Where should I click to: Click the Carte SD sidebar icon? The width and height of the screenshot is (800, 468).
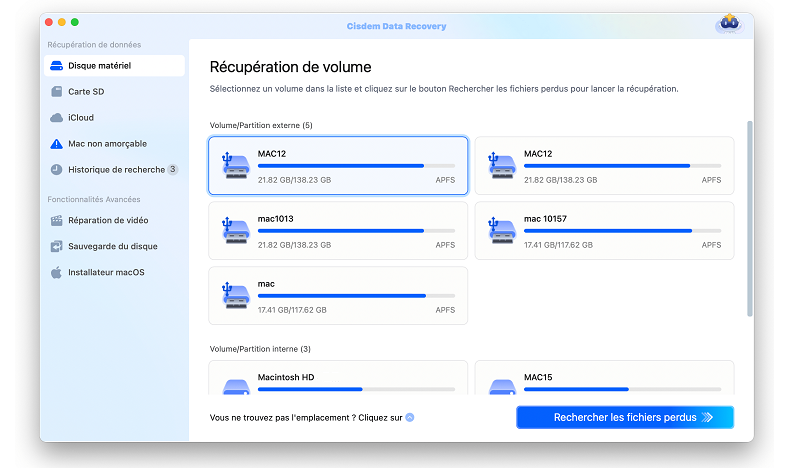point(57,92)
